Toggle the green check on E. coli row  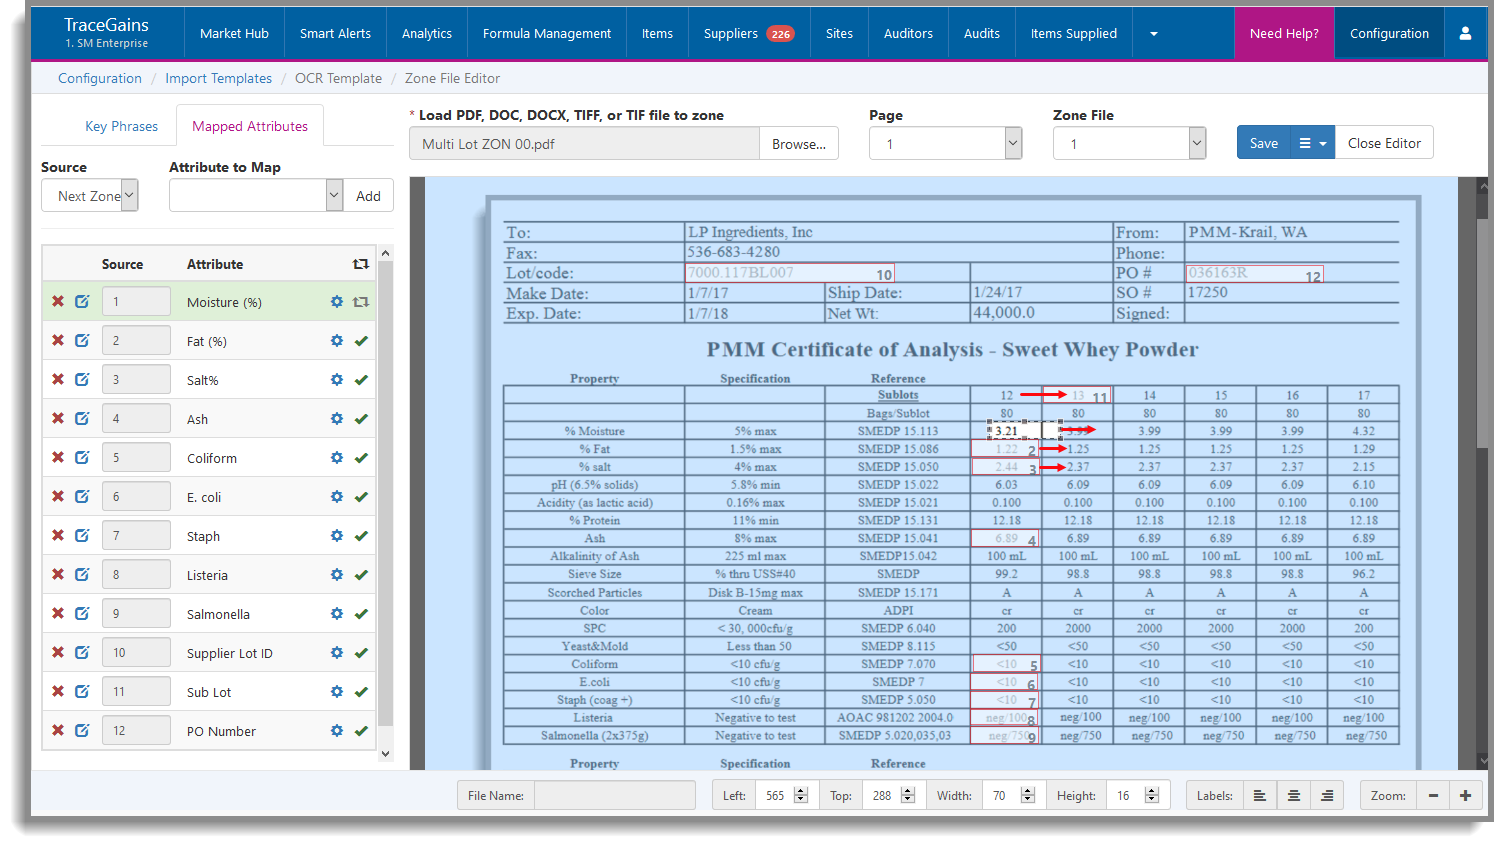click(361, 496)
